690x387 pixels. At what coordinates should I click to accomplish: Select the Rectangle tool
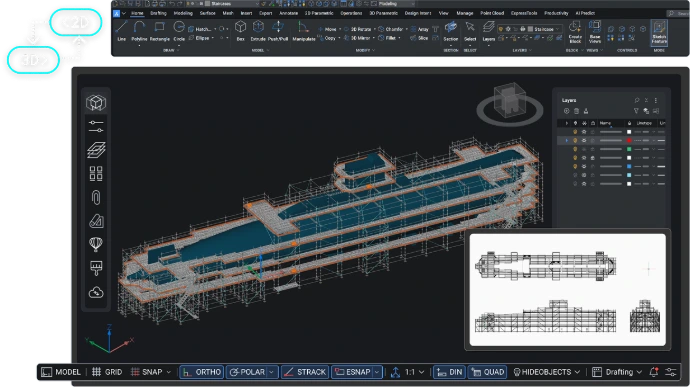click(159, 31)
